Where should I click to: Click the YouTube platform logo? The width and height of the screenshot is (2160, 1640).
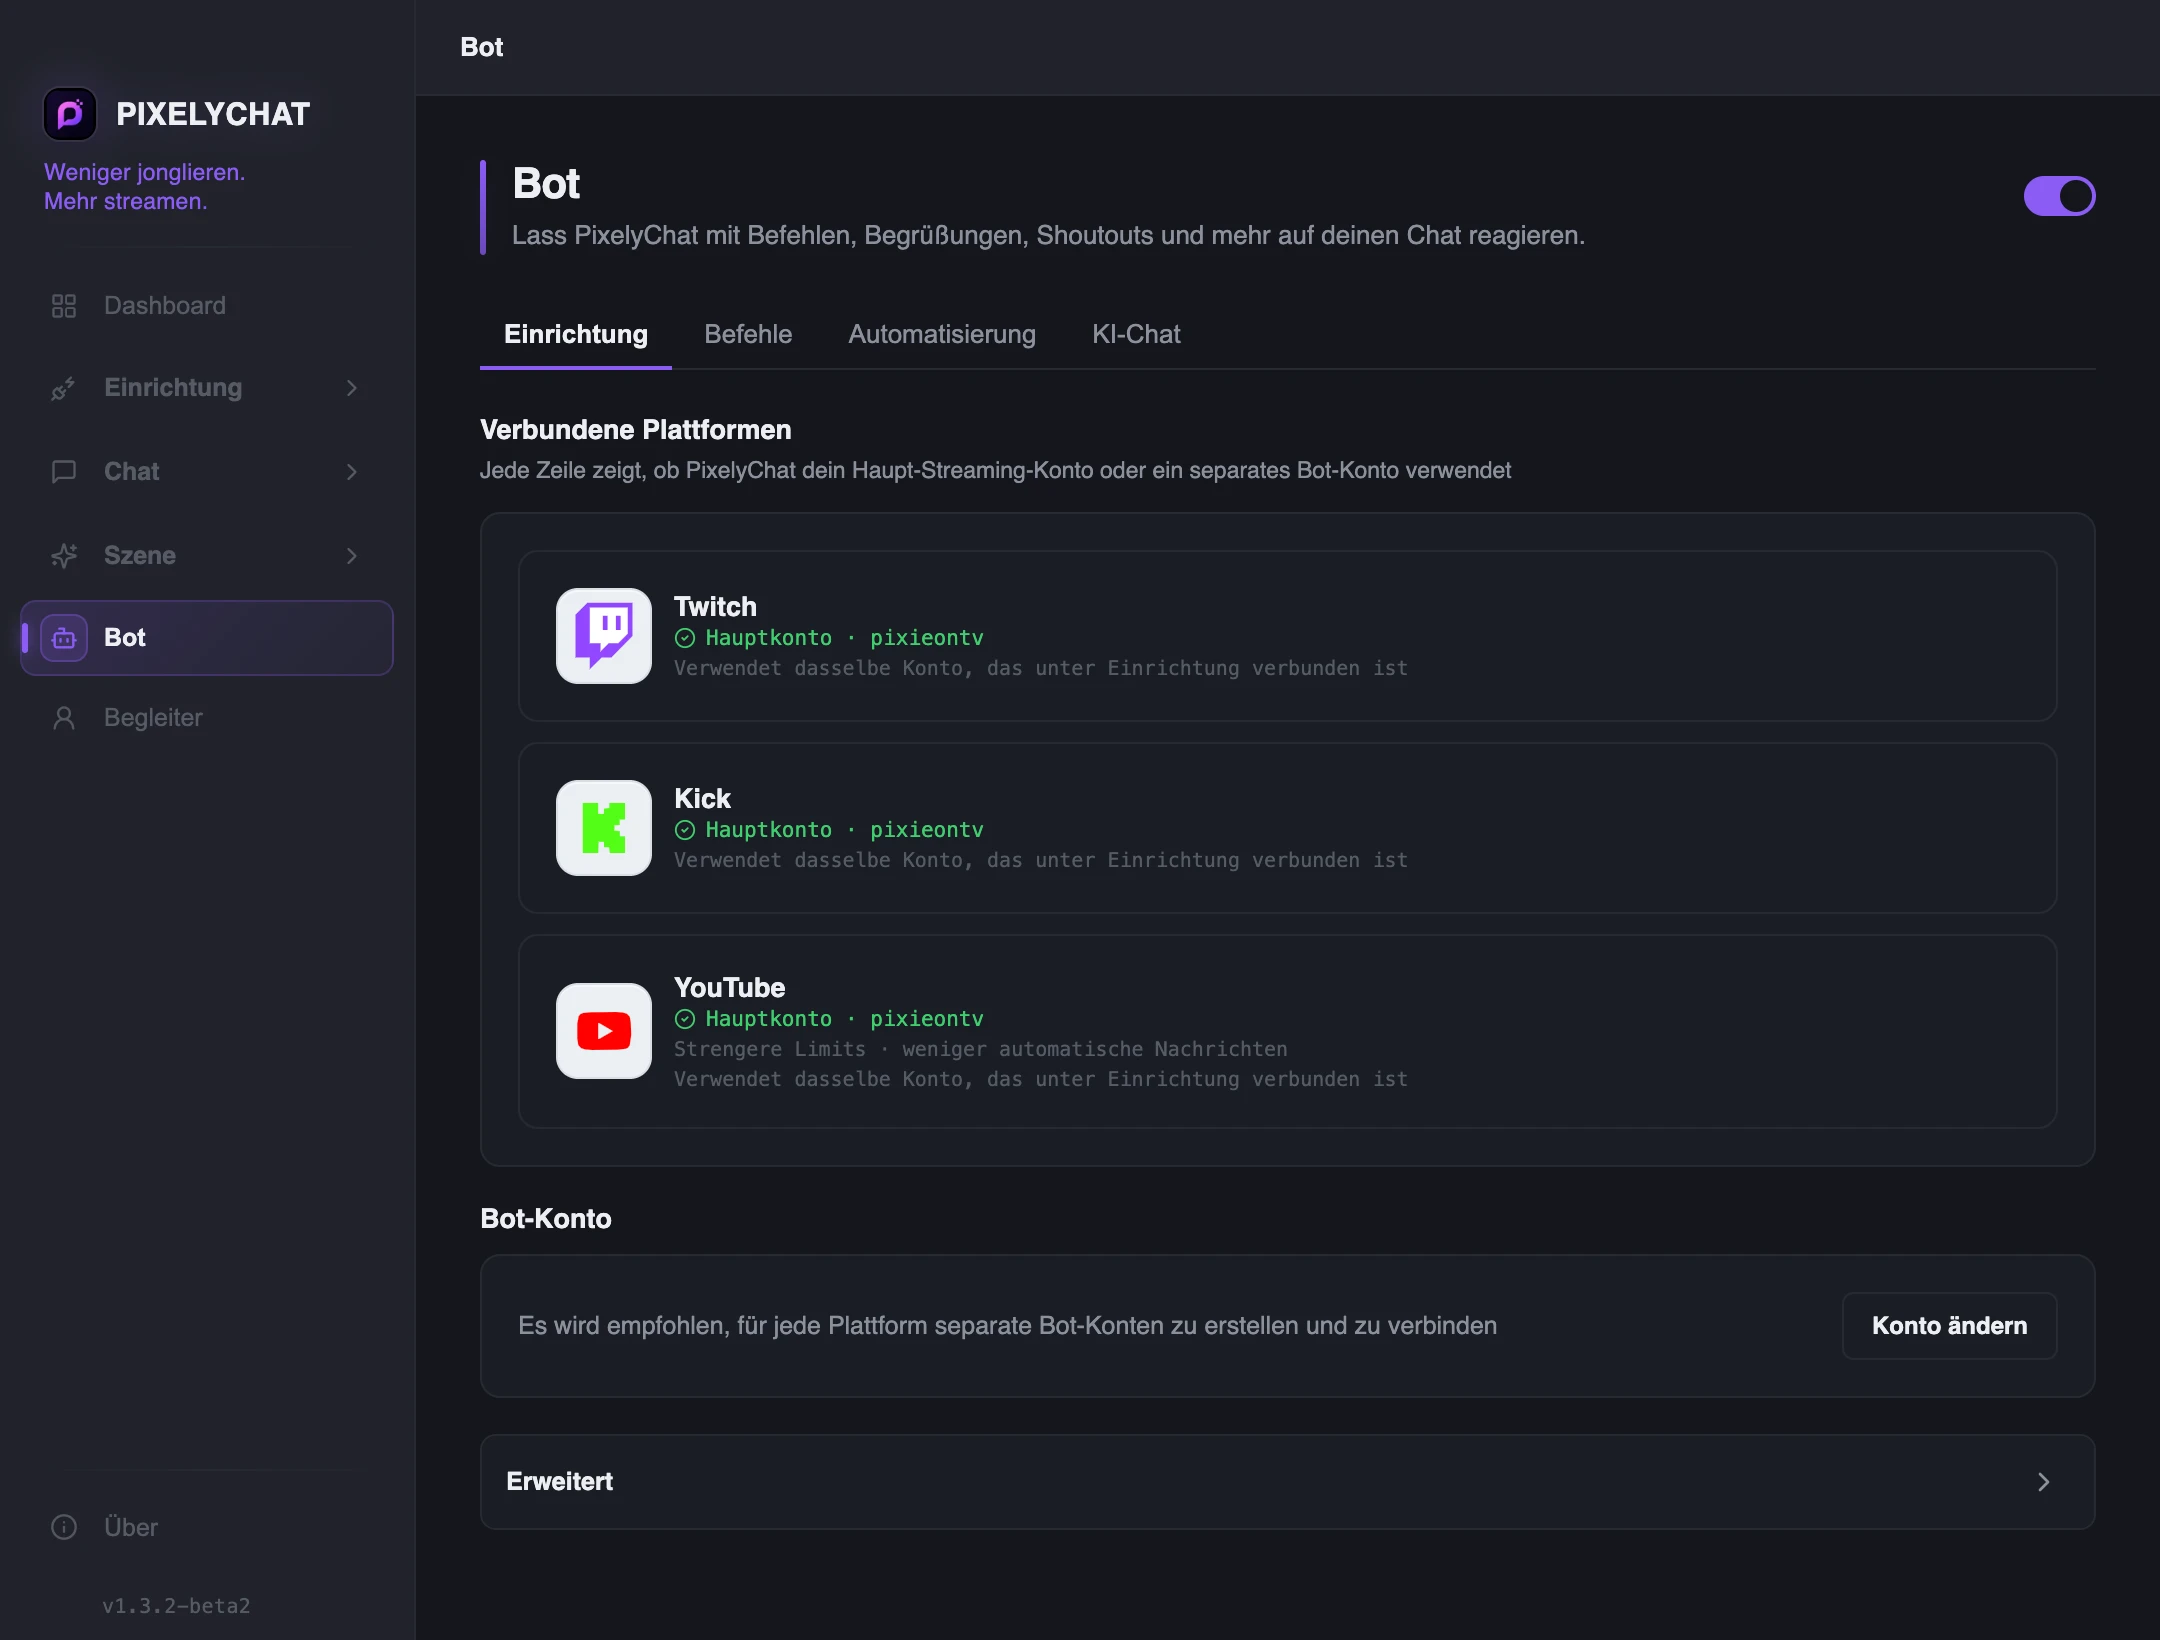click(604, 1031)
